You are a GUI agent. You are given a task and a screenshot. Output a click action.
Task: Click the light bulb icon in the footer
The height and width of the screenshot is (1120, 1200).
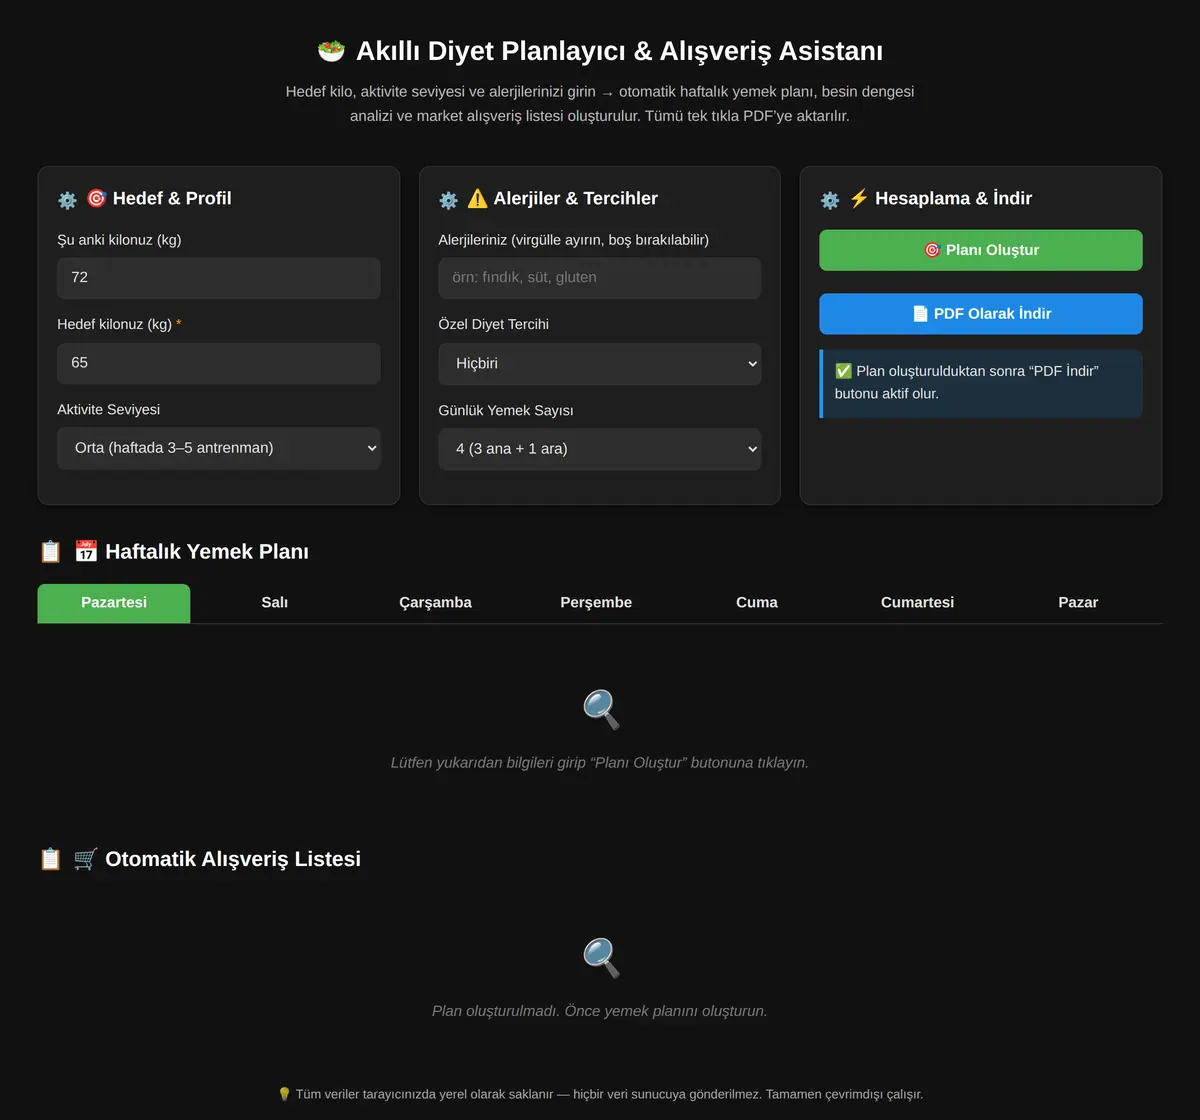click(284, 1094)
